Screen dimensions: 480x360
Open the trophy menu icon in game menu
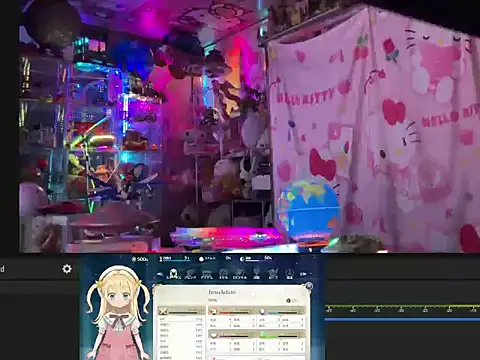[x=256, y=274]
